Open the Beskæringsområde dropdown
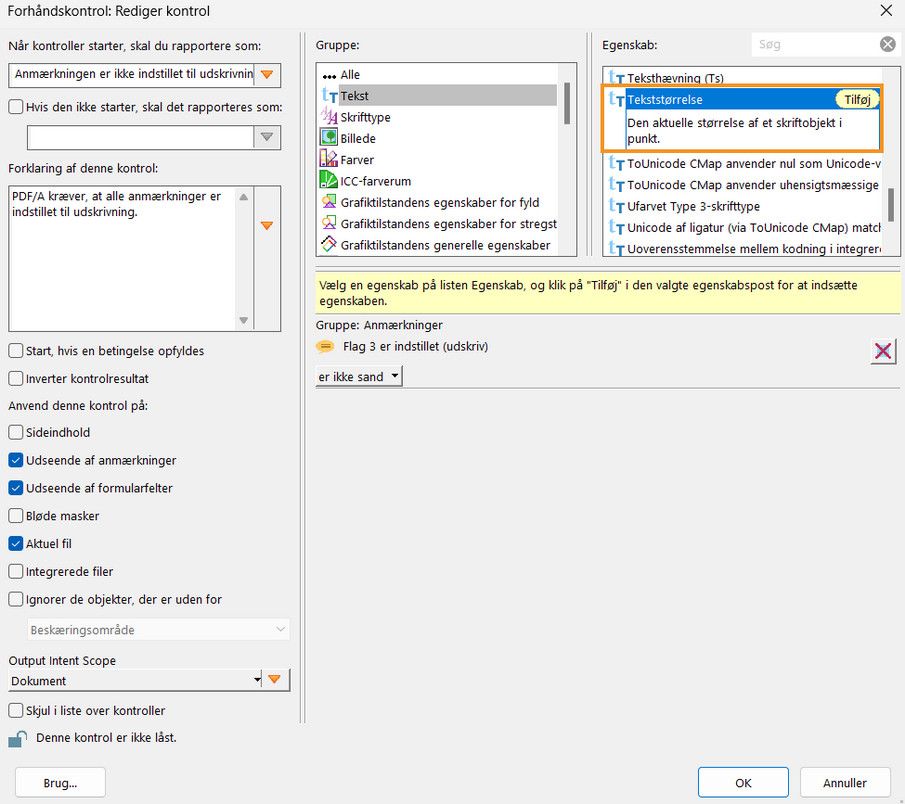Viewport: 905px width, 804px height. pos(158,630)
